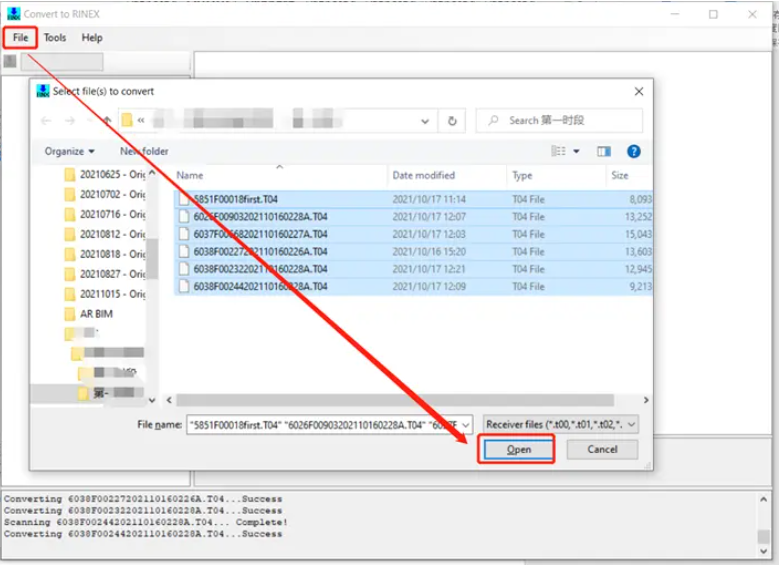Screen dimensions: 780x565
Task: Open the 20211015 folder in tree
Action: (x=112, y=294)
